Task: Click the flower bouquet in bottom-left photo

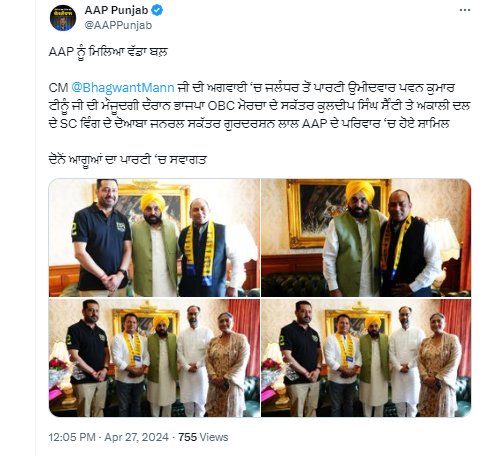Action: point(58,364)
